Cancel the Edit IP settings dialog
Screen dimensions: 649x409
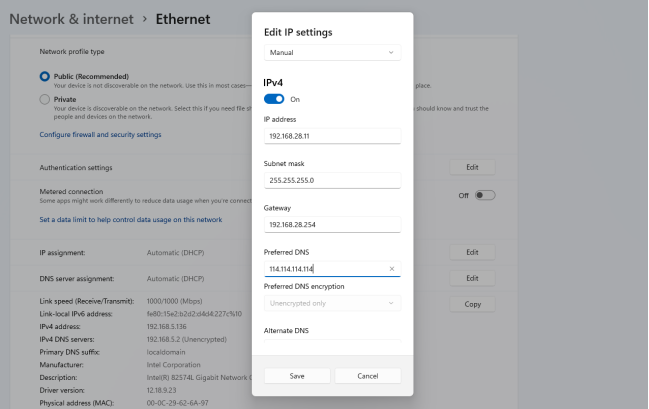point(368,376)
